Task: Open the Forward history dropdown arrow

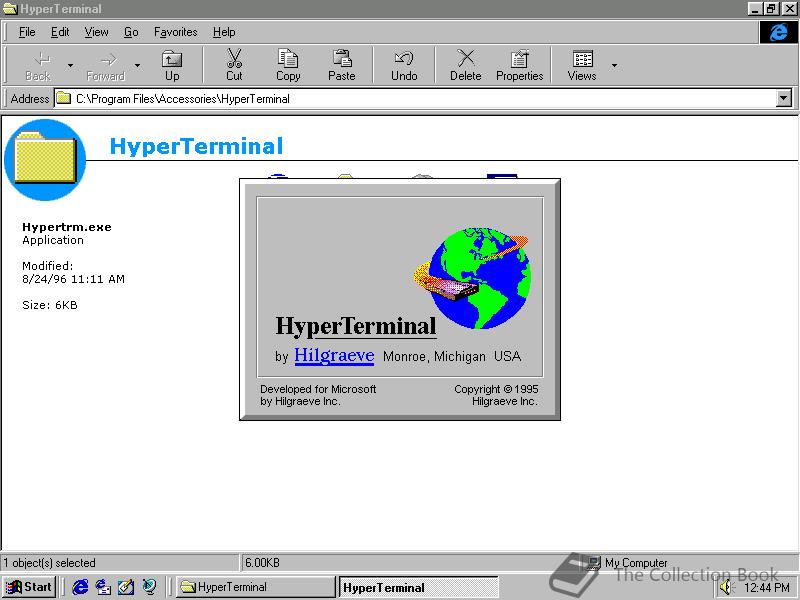Action: pos(137,65)
